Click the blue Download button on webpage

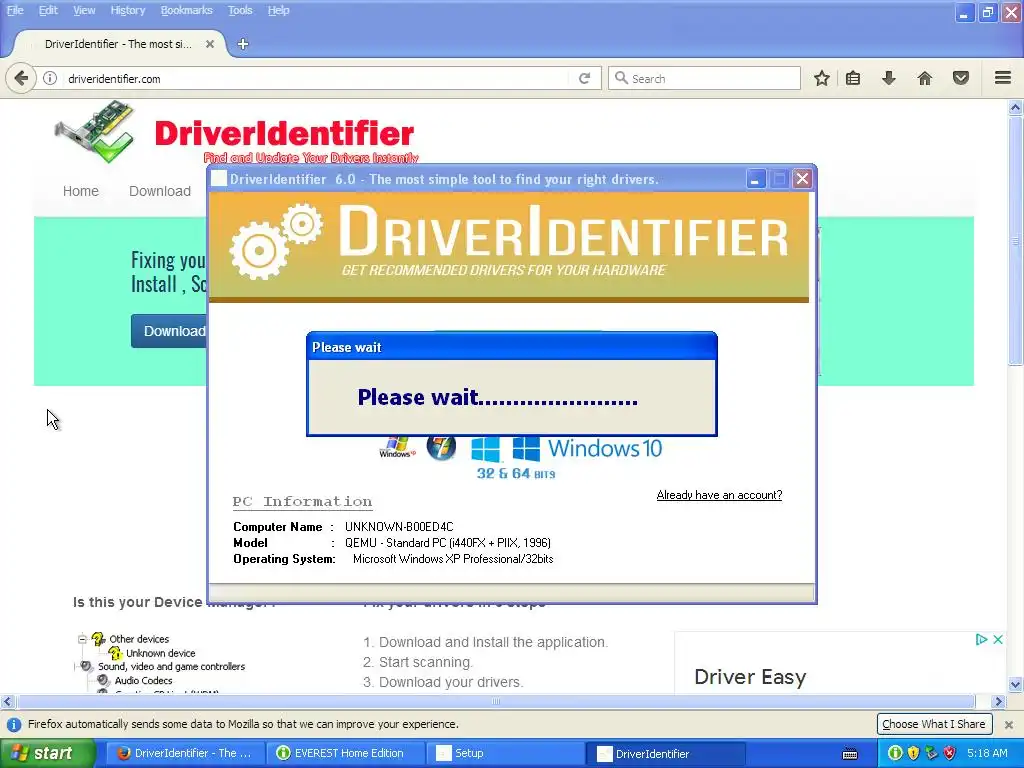(170, 331)
